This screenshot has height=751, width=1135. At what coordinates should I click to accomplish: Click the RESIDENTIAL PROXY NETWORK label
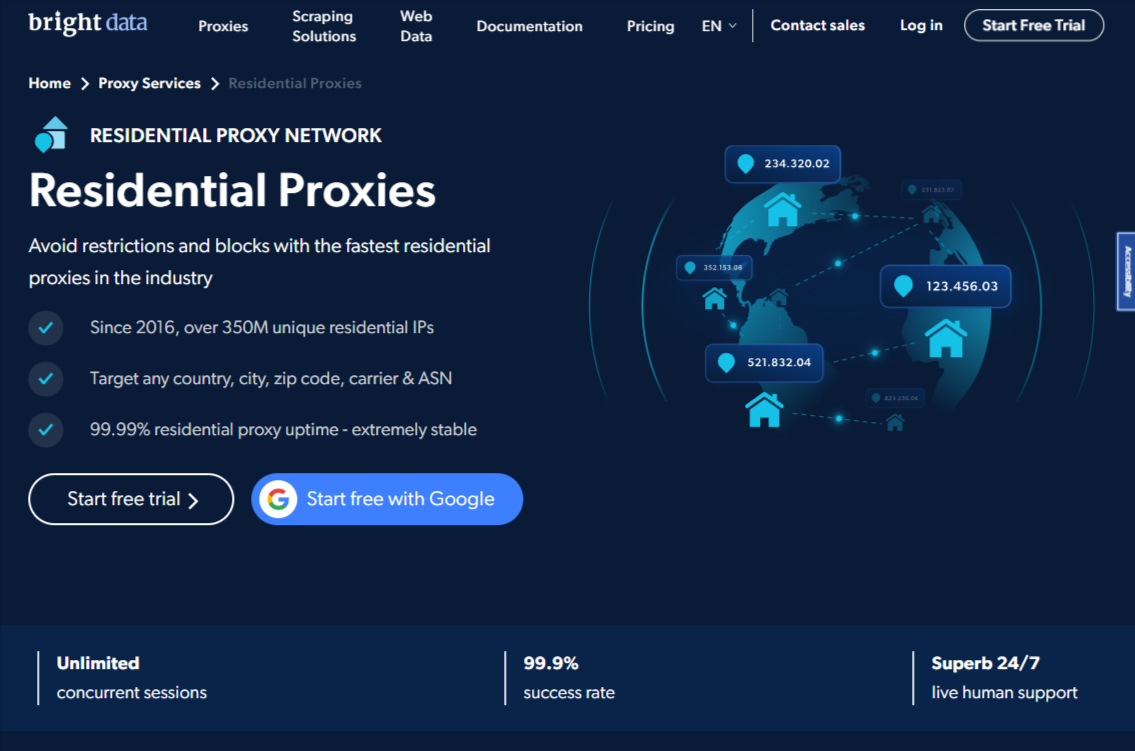coord(235,135)
